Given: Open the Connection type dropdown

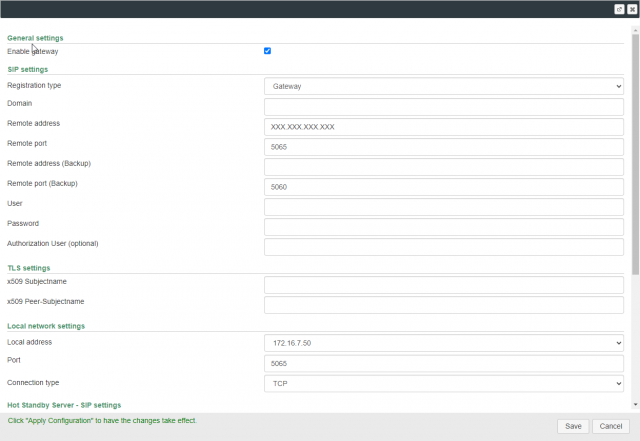Looking at the screenshot, I should pyautogui.click(x=444, y=383).
